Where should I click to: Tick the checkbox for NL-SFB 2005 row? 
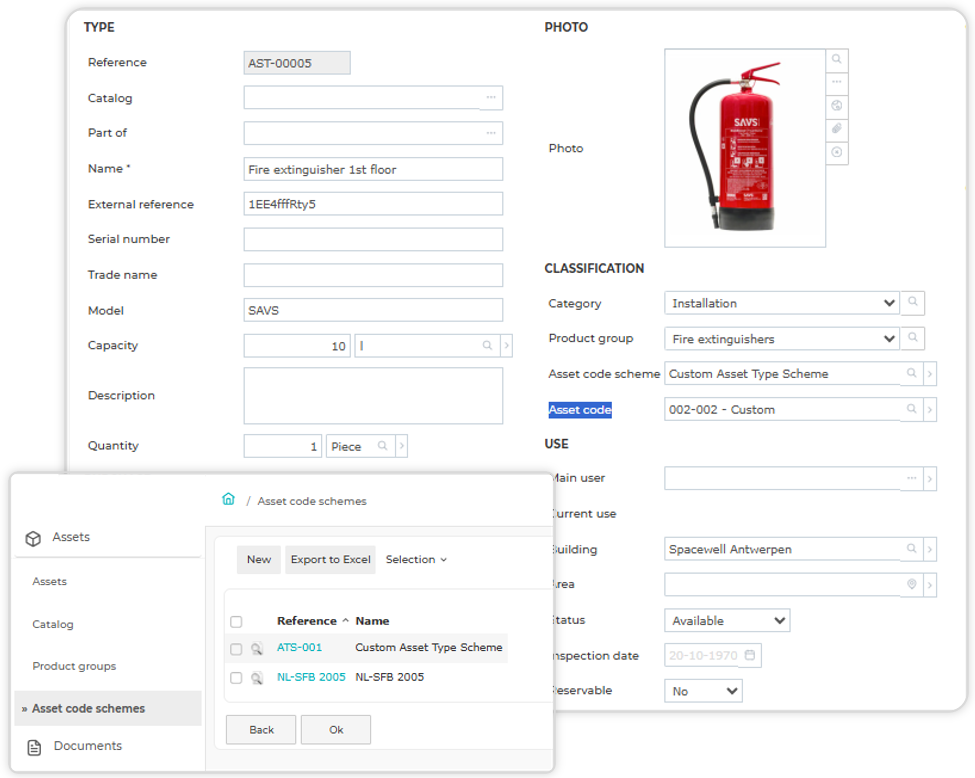[x=236, y=677]
